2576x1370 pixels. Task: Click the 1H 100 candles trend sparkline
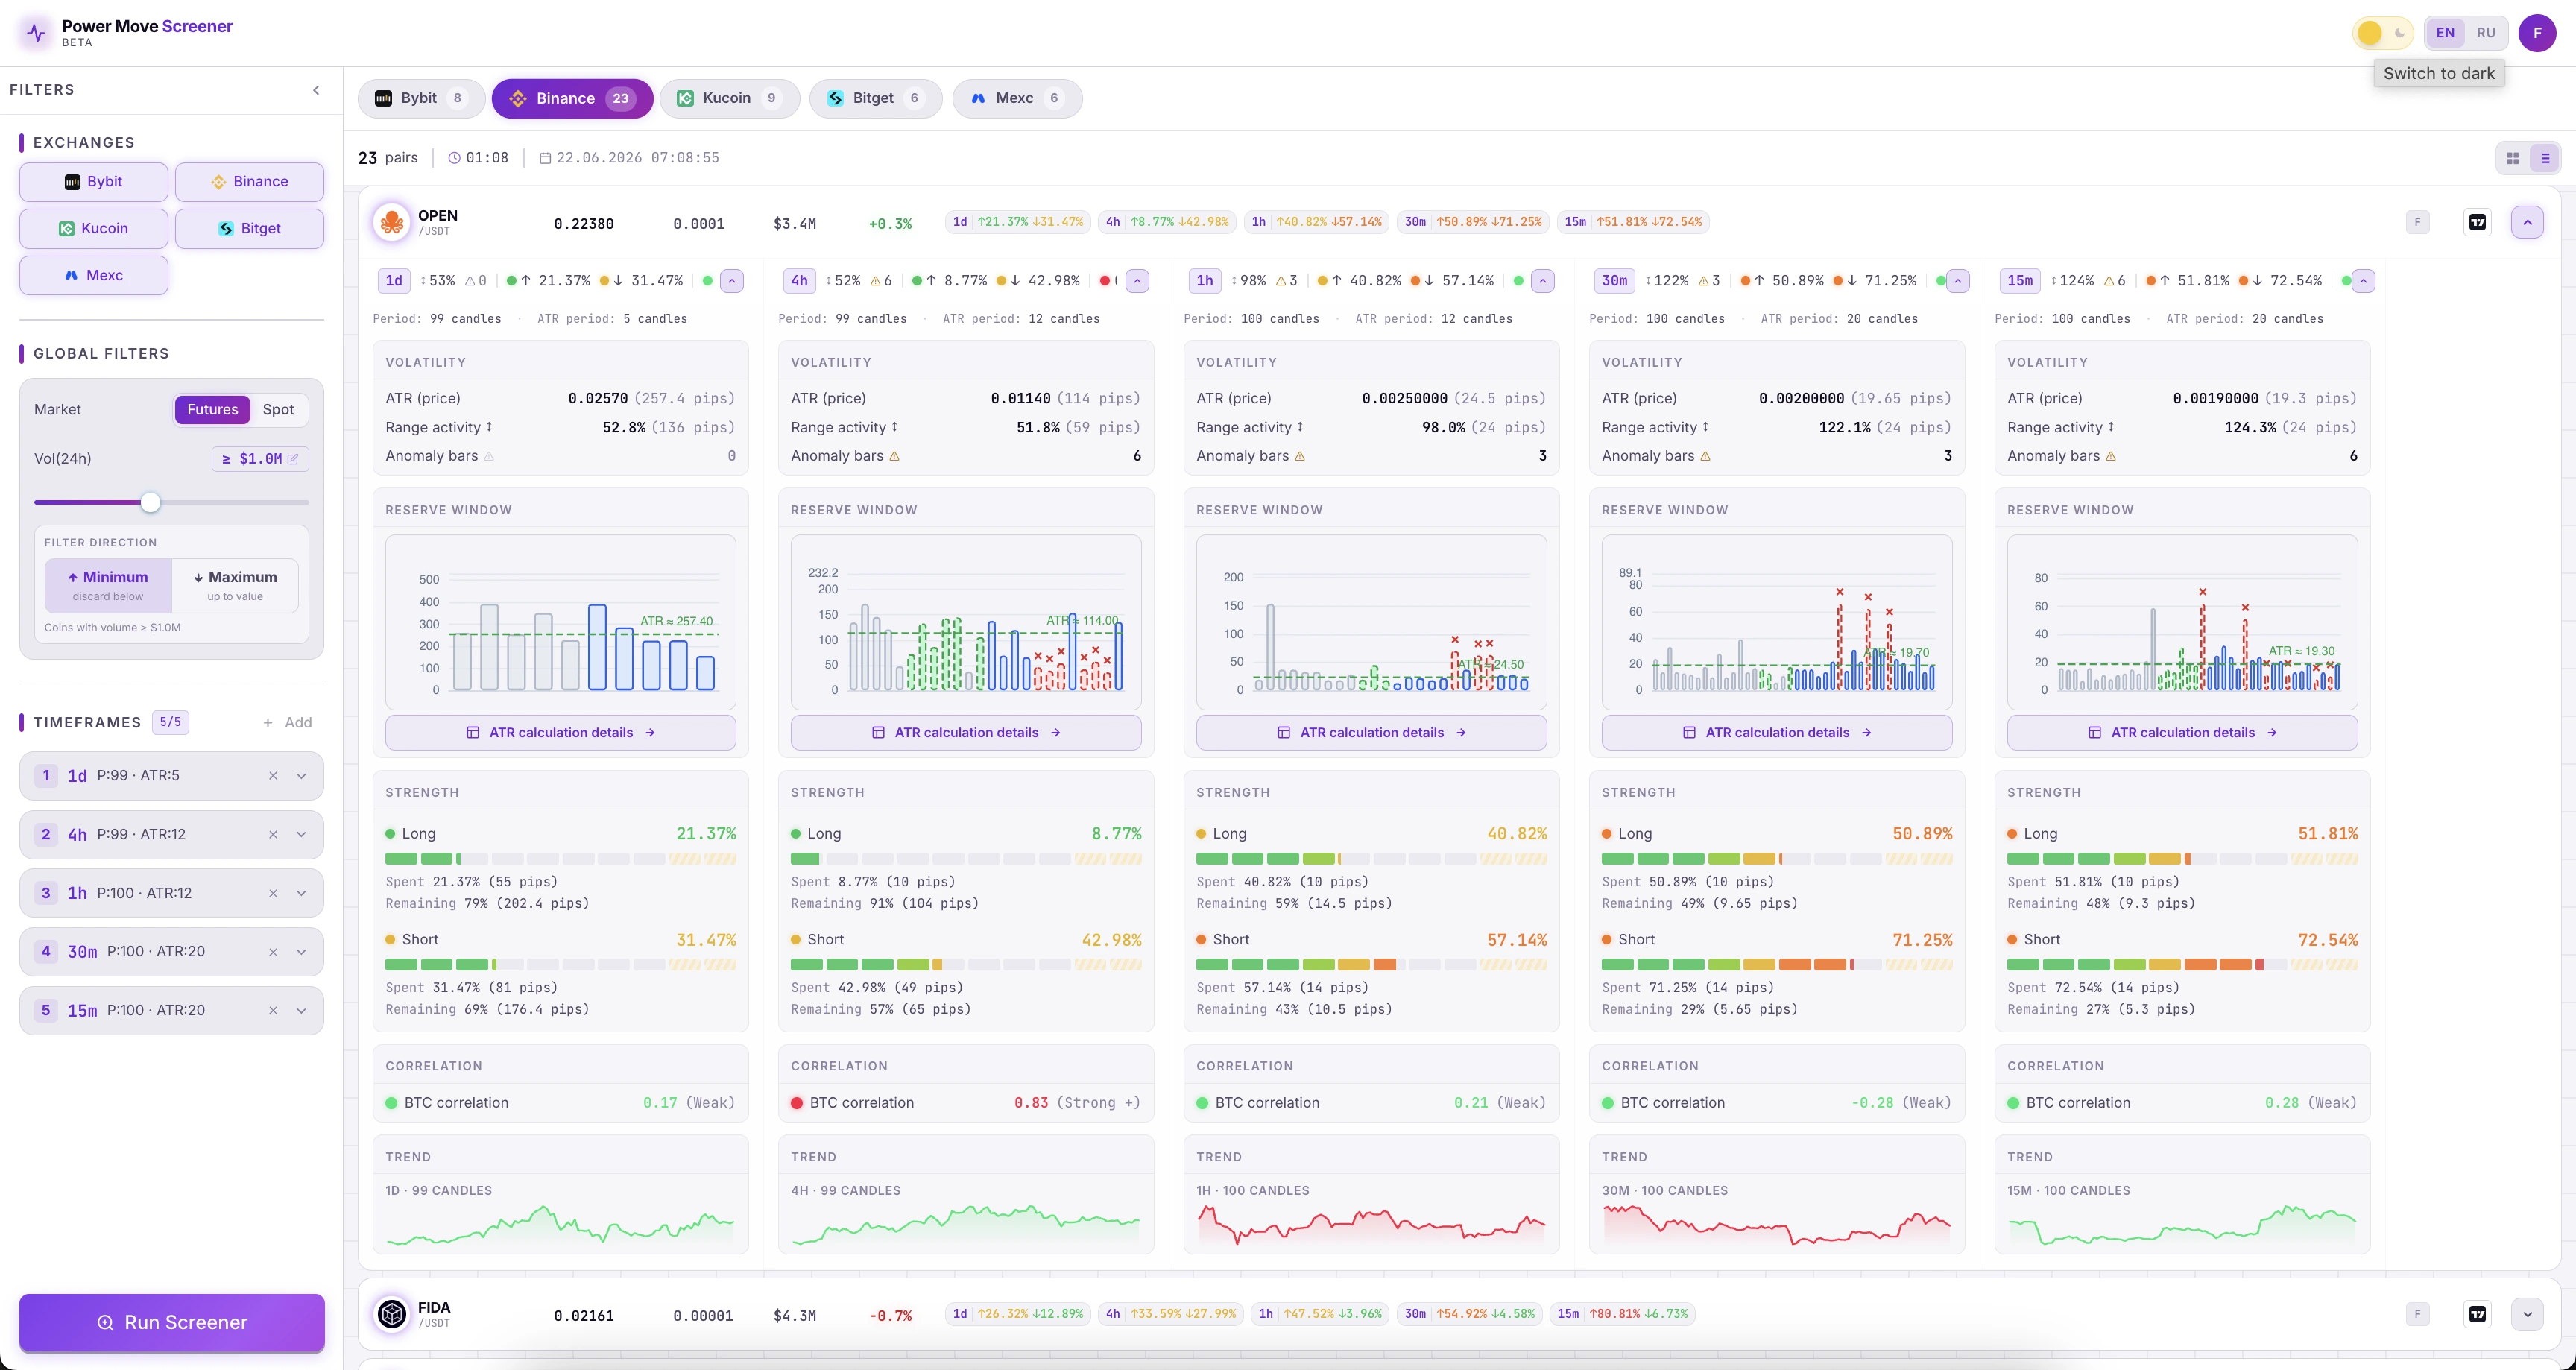(x=1371, y=1226)
